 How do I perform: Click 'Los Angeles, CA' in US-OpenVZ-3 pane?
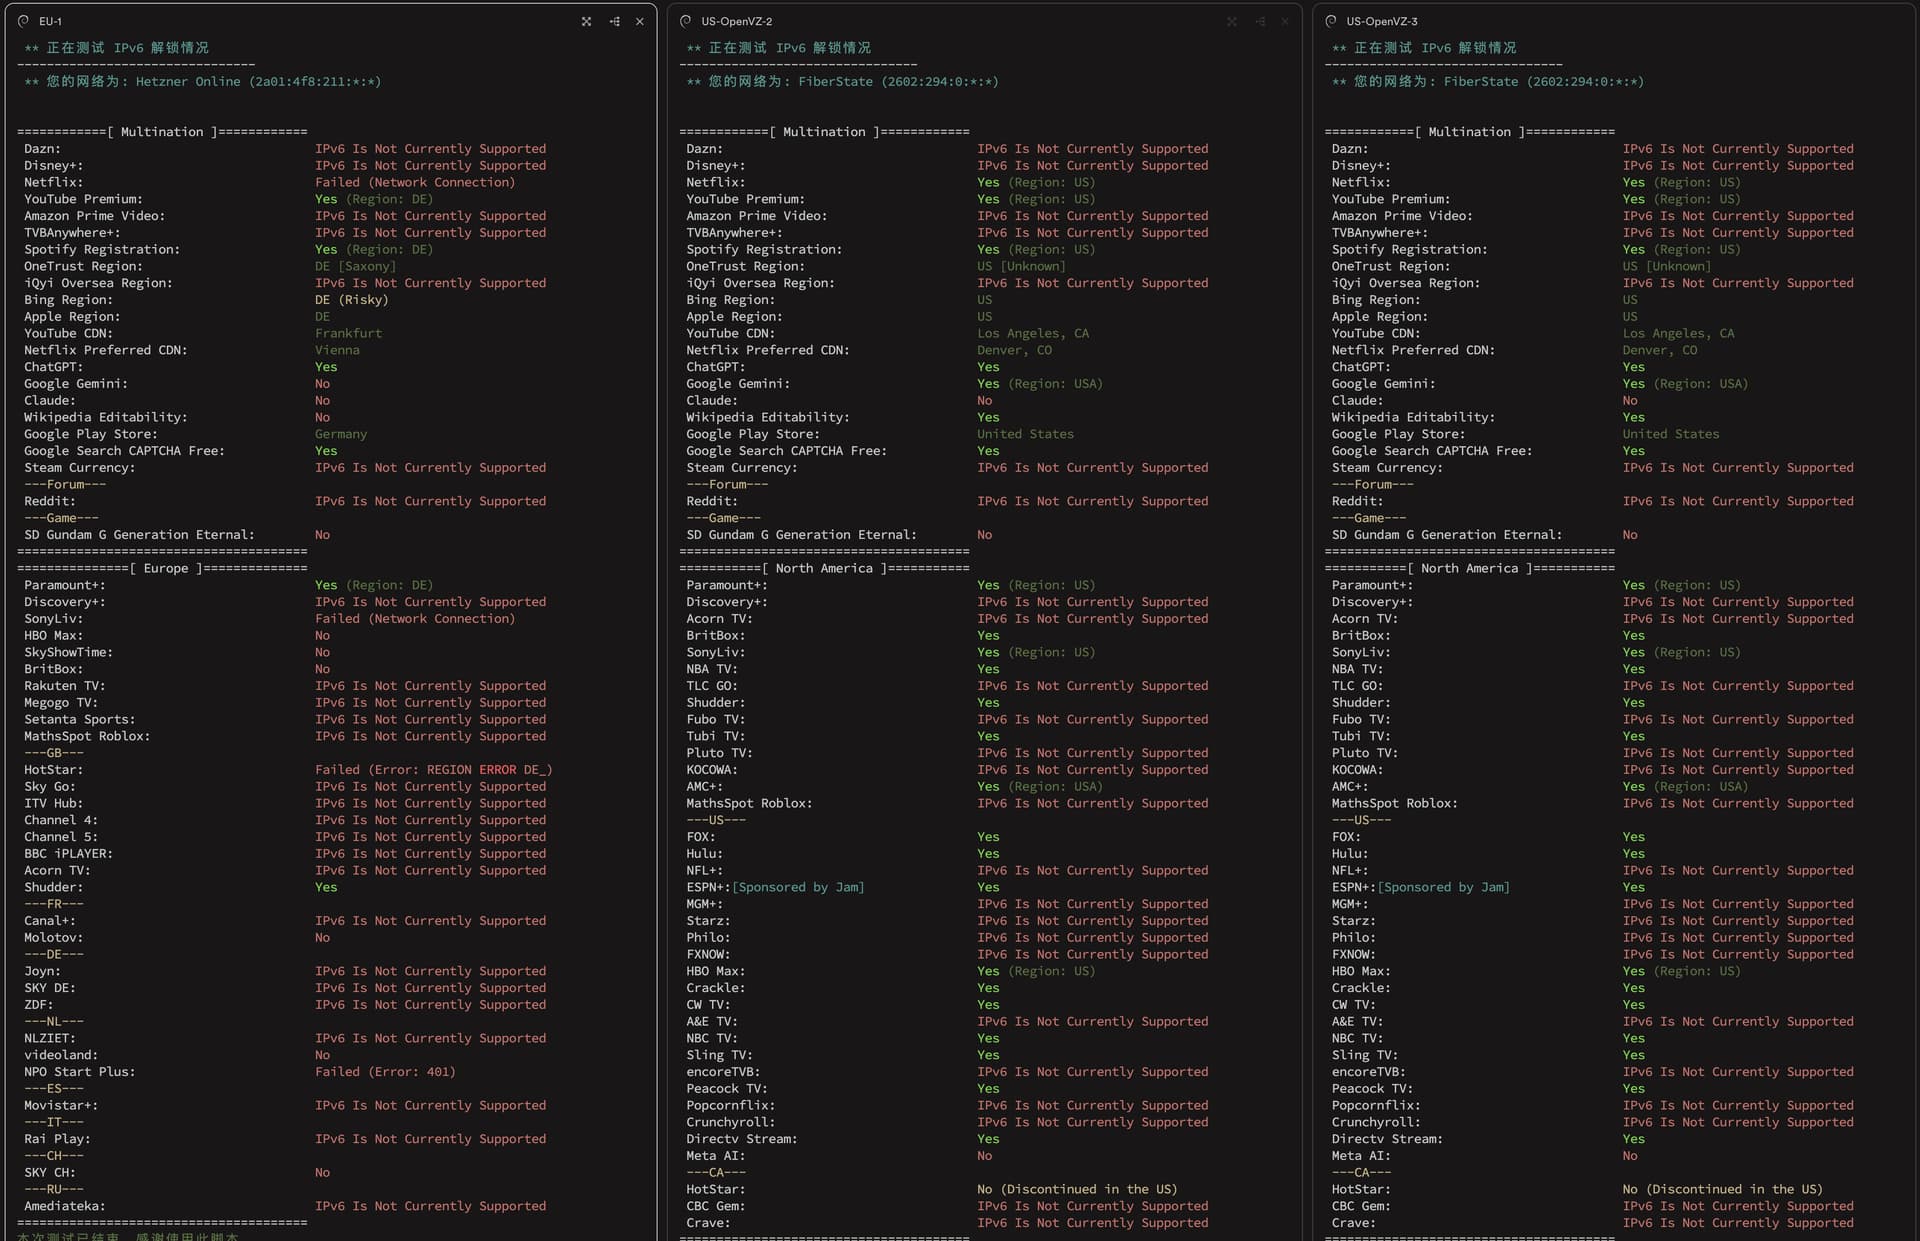click(1679, 333)
